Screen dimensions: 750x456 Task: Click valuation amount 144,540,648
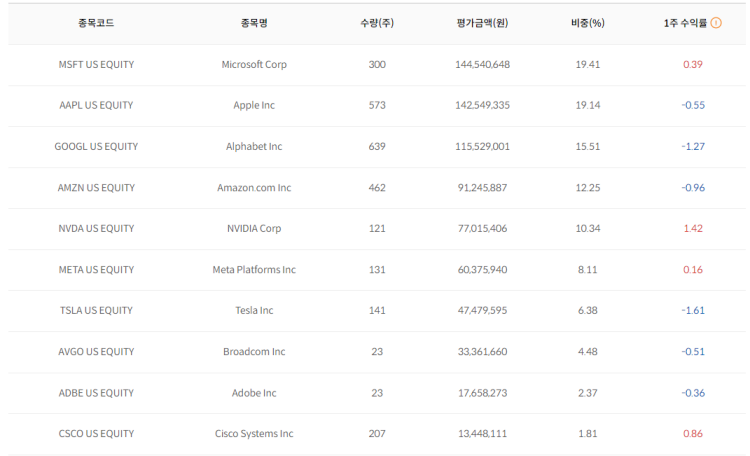482,65
